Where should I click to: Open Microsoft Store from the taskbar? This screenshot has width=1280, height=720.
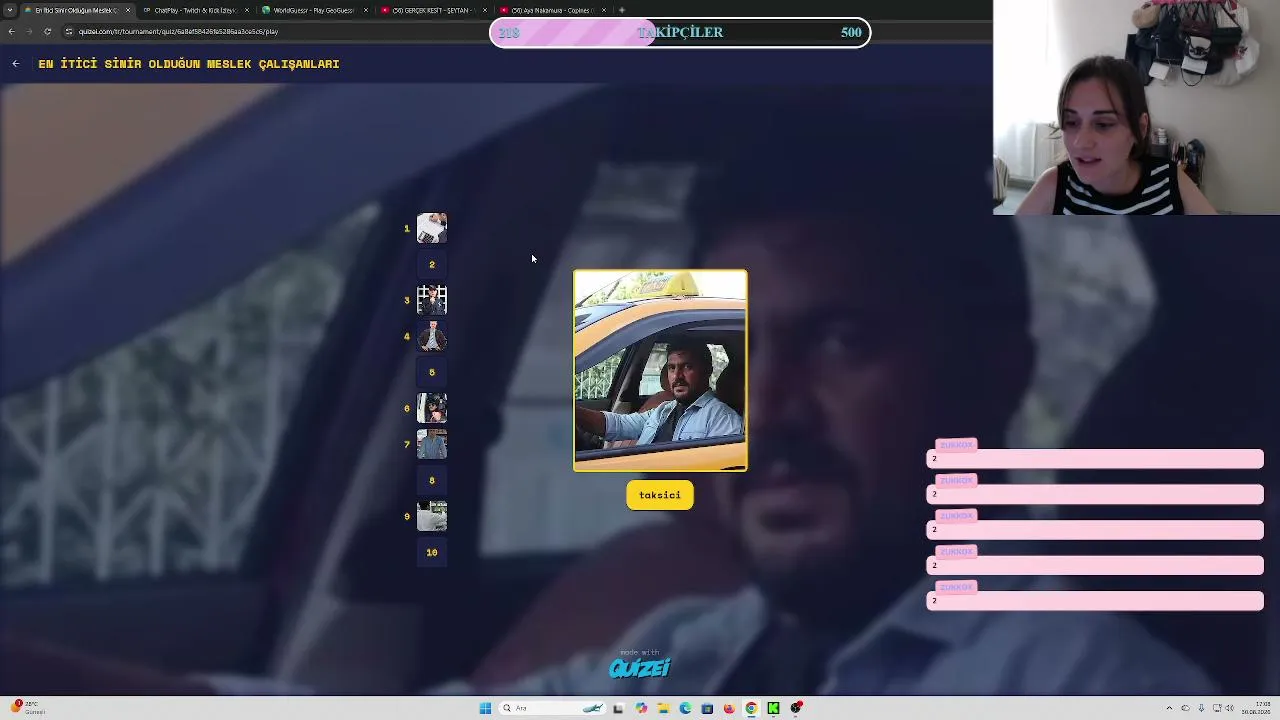coord(707,708)
